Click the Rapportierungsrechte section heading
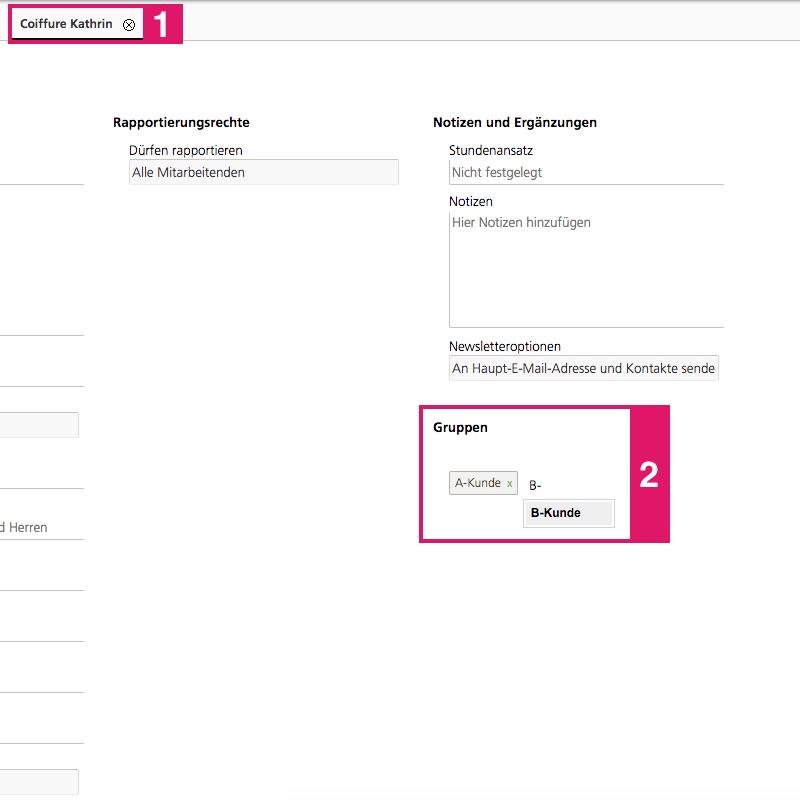The width and height of the screenshot is (800, 800). pyautogui.click(x=181, y=122)
